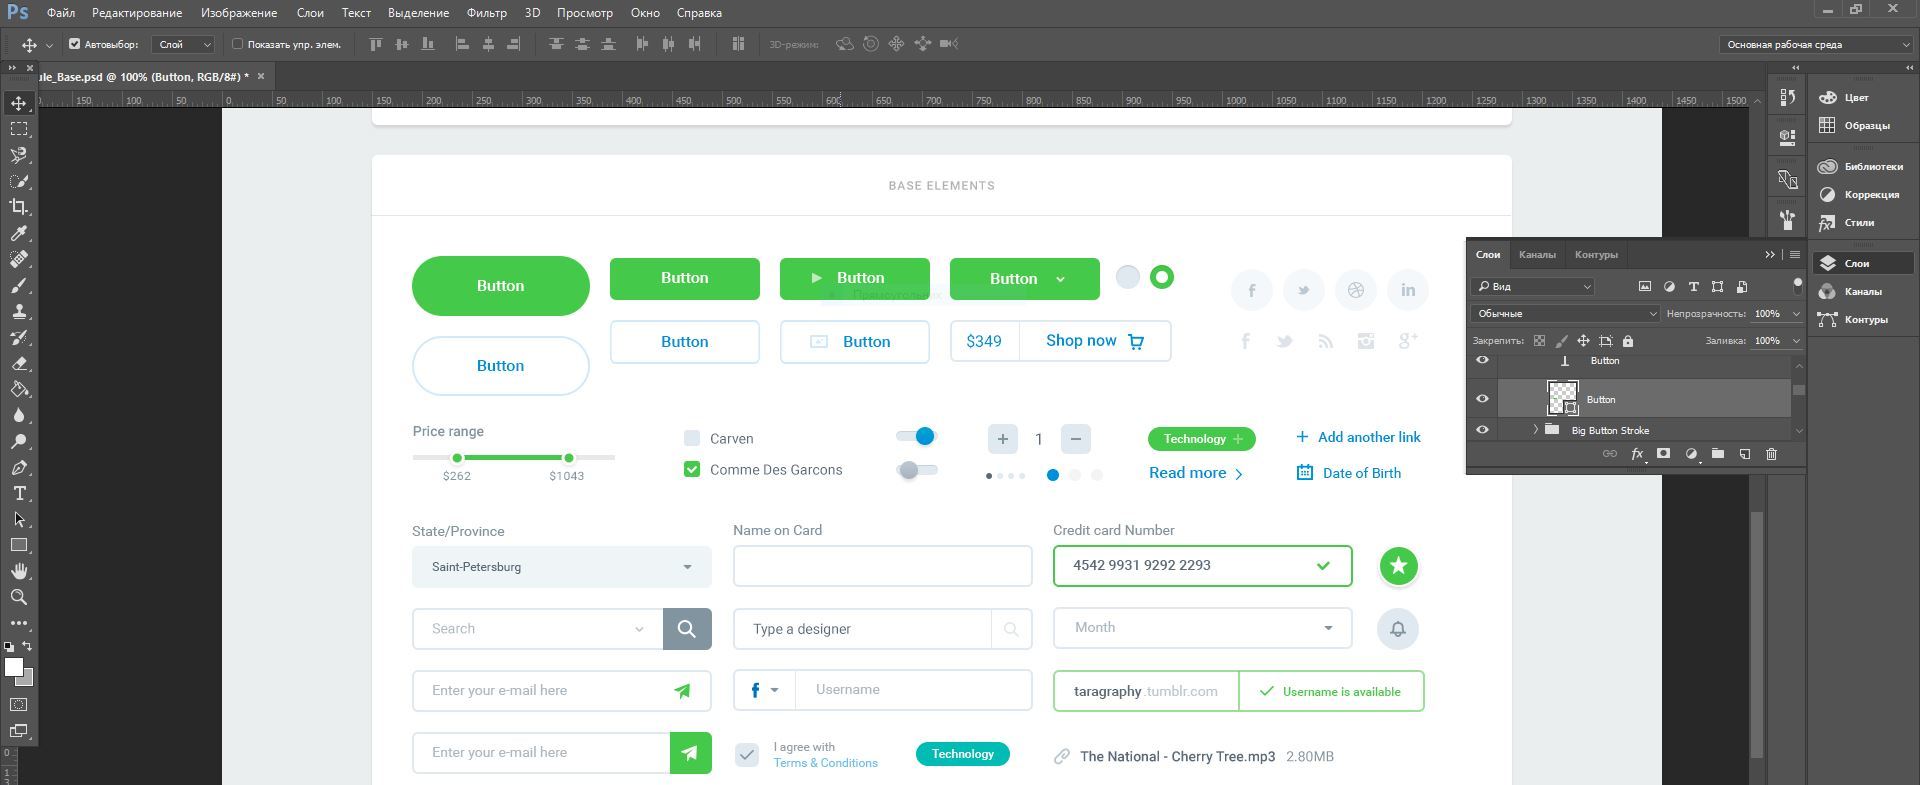Close the ule_Base.psd document tab
The width and height of the screenshot is (1920, 785).
click(x=261, y=76)
